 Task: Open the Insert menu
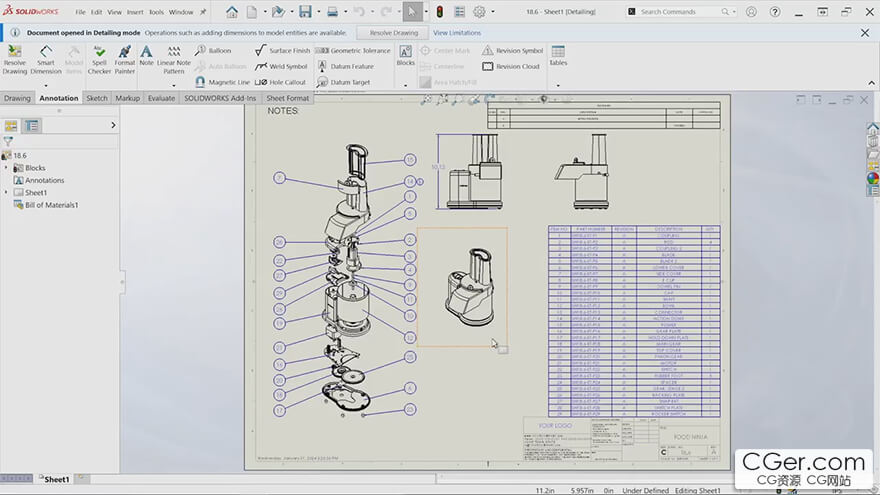(x=135, y=12)
